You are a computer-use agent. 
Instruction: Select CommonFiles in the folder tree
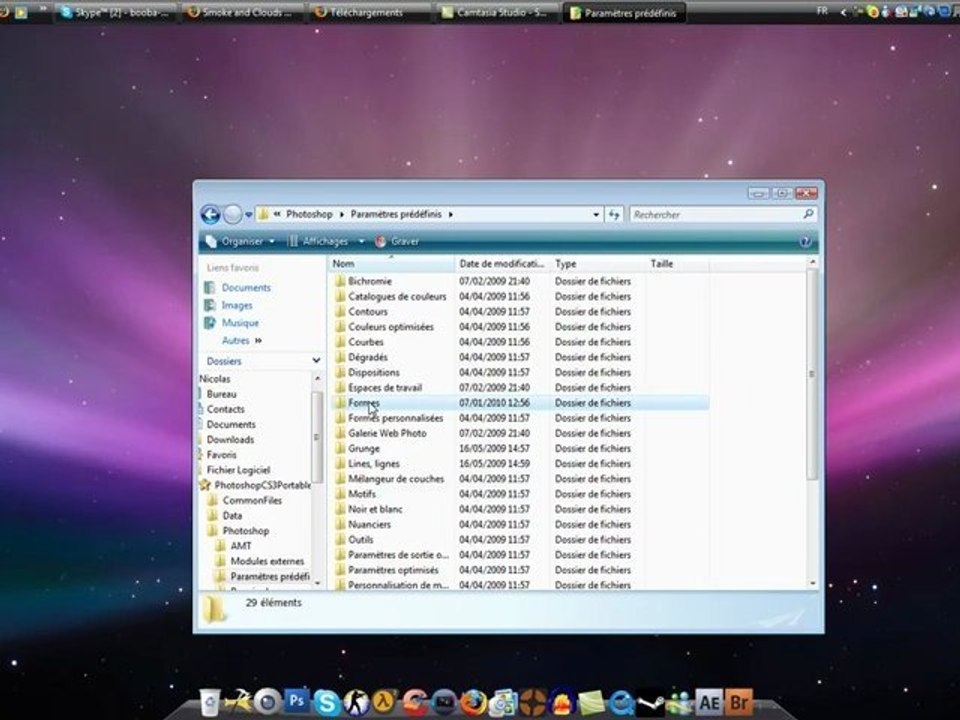252,500
